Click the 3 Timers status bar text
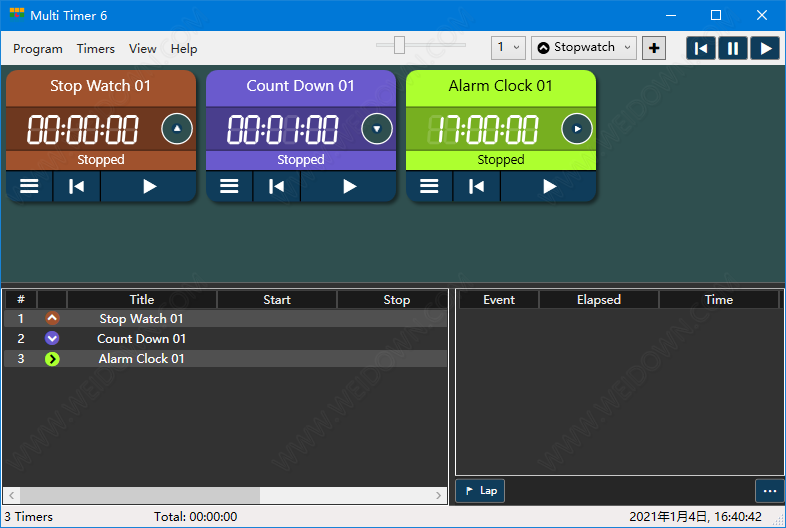786x528 pixels. [x=29, y=516]
